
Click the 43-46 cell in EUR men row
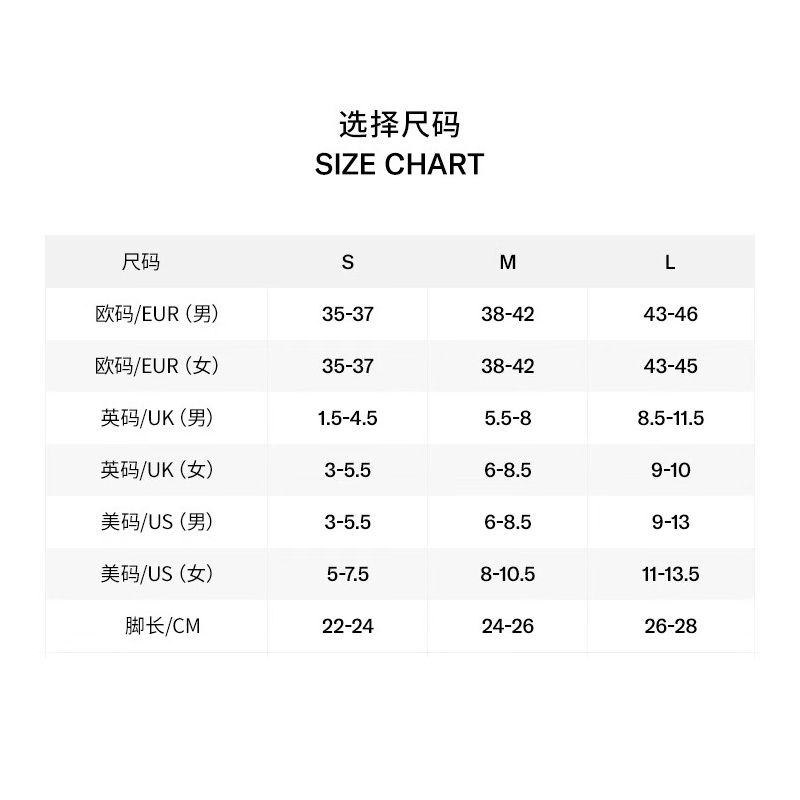[x=670, y=314]
